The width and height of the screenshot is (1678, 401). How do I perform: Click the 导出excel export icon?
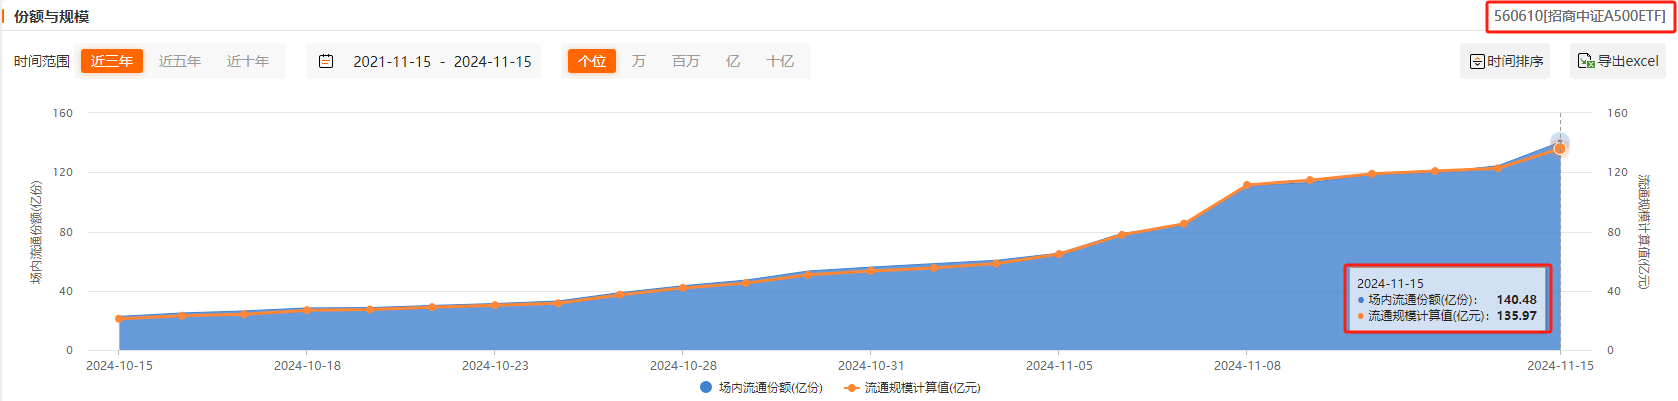coord(1586,61)
